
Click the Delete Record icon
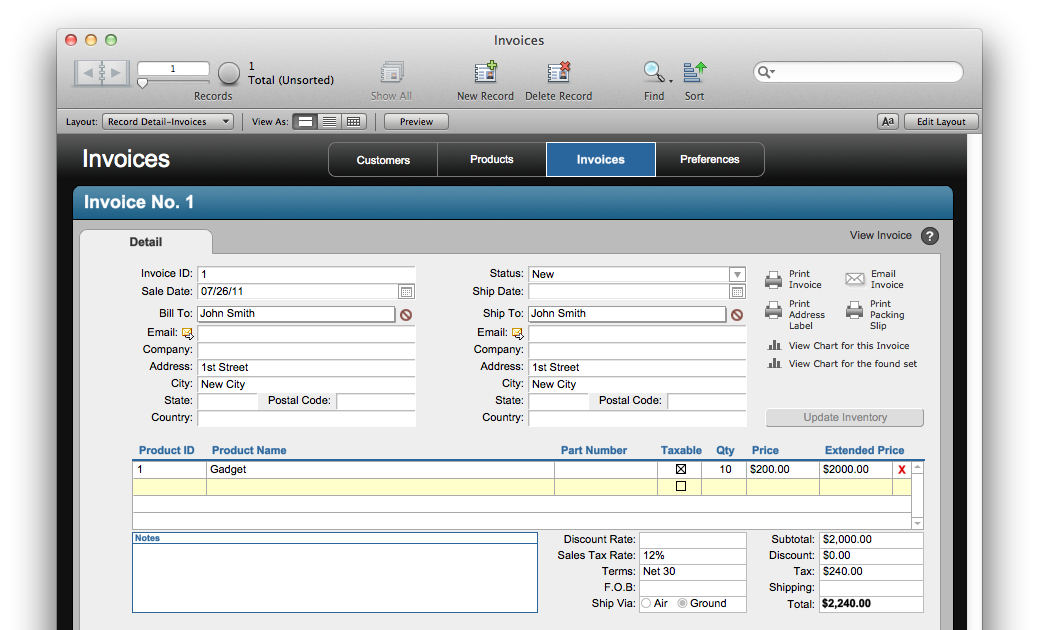(559, 72)
